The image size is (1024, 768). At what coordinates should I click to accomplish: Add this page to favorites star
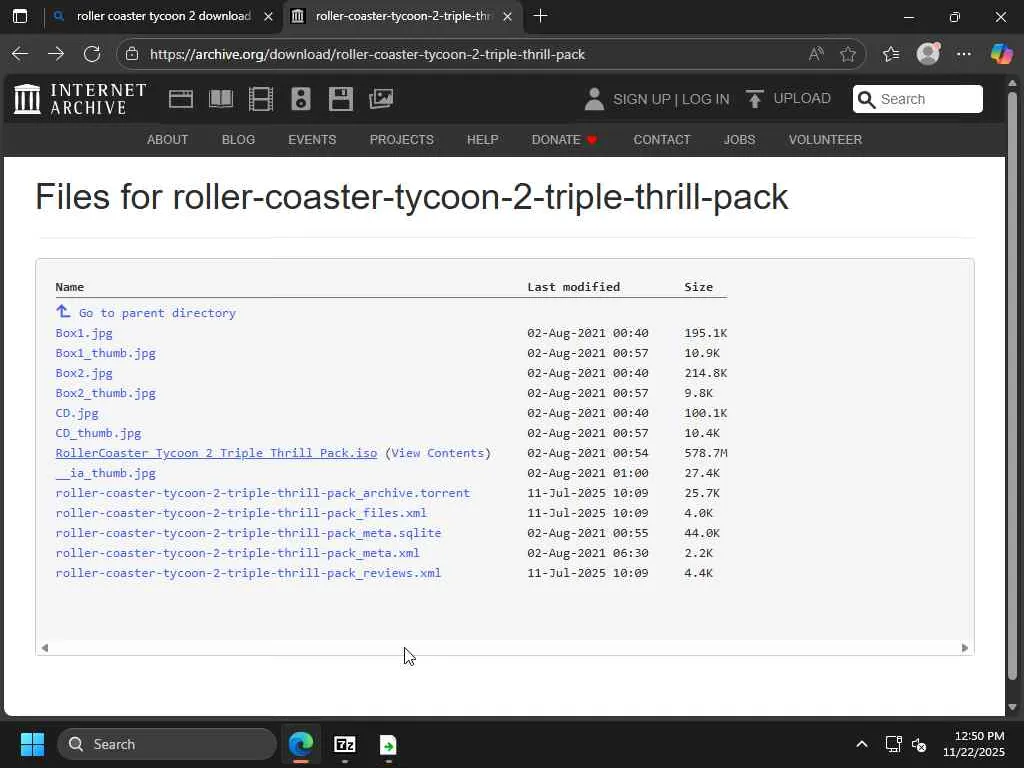point(848,54)
